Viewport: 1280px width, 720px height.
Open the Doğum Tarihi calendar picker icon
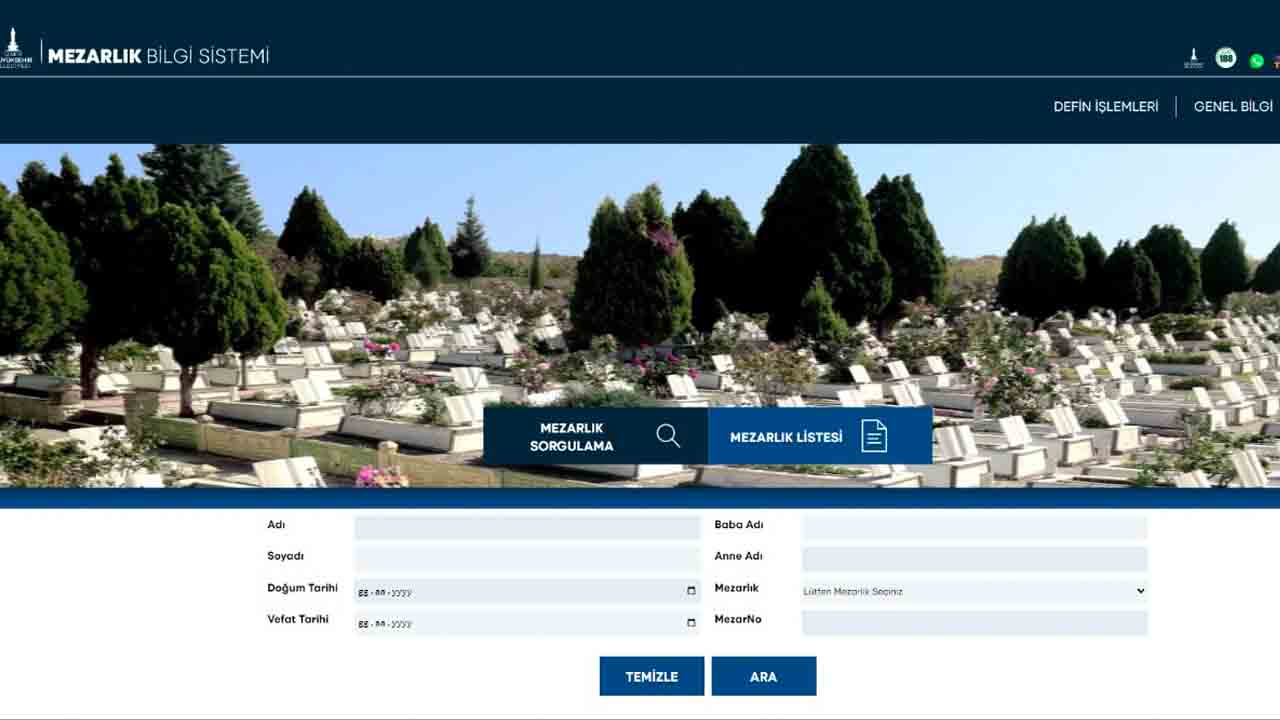pyautogui.click(x=691, y=591)
